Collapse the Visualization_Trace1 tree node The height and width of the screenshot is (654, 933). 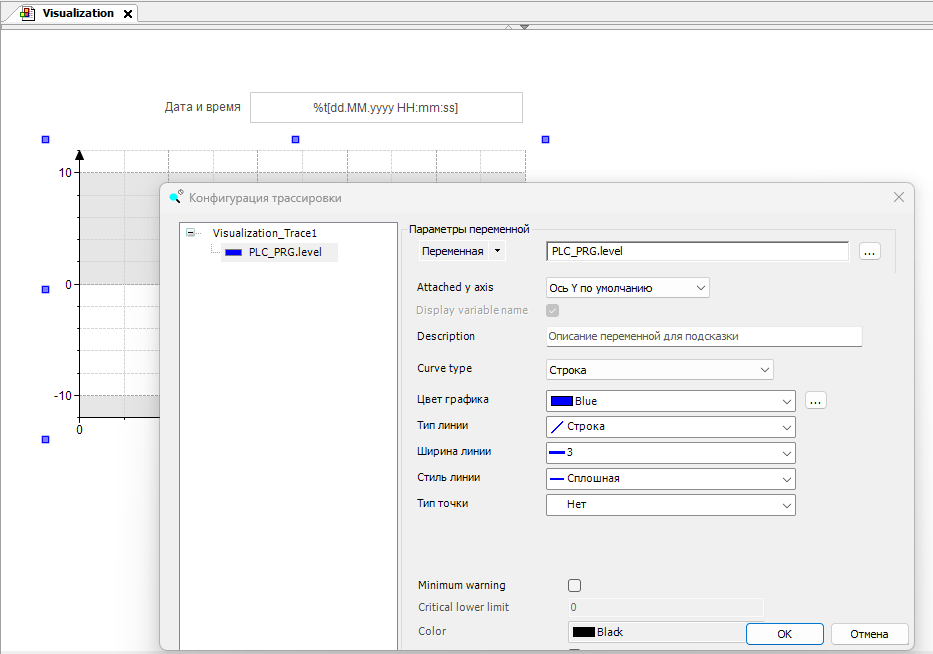pos(191,233)
